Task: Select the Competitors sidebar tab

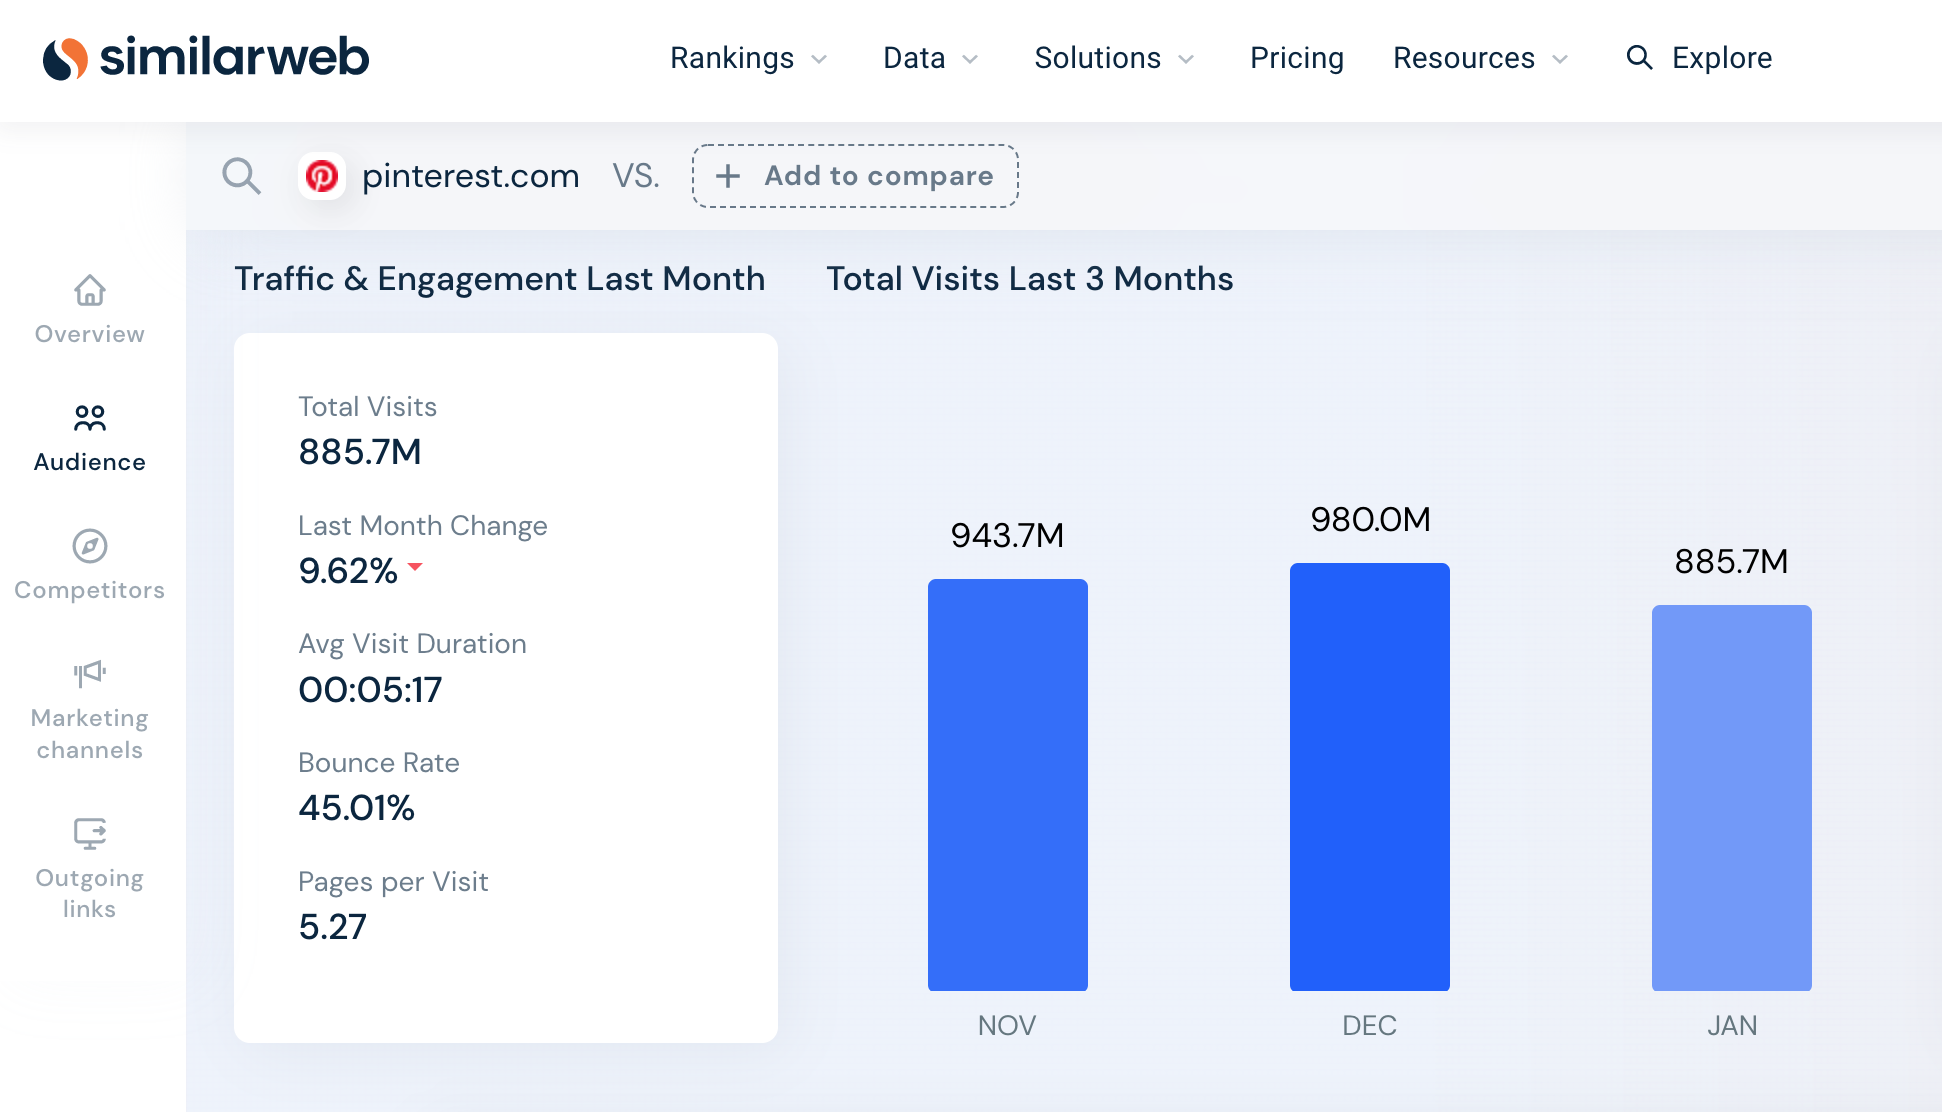Action: coord(90,566)
